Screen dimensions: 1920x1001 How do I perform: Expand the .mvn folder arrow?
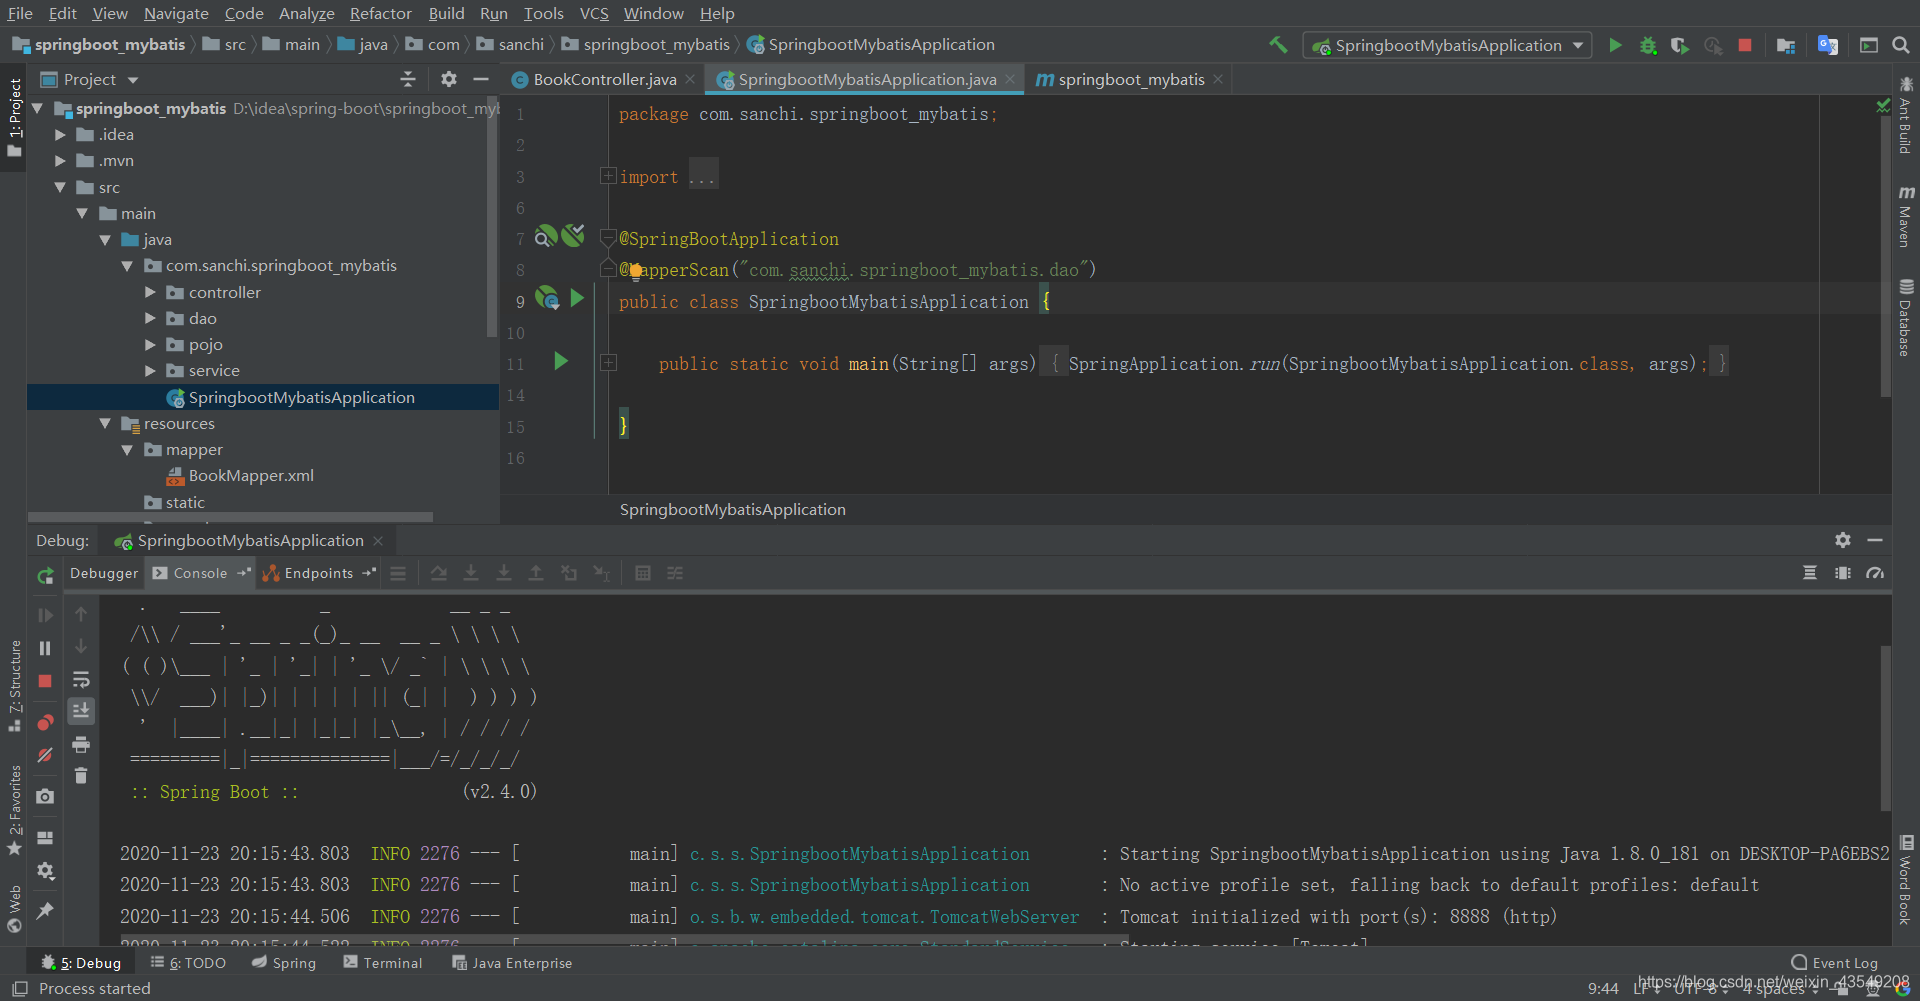[60, 160]
